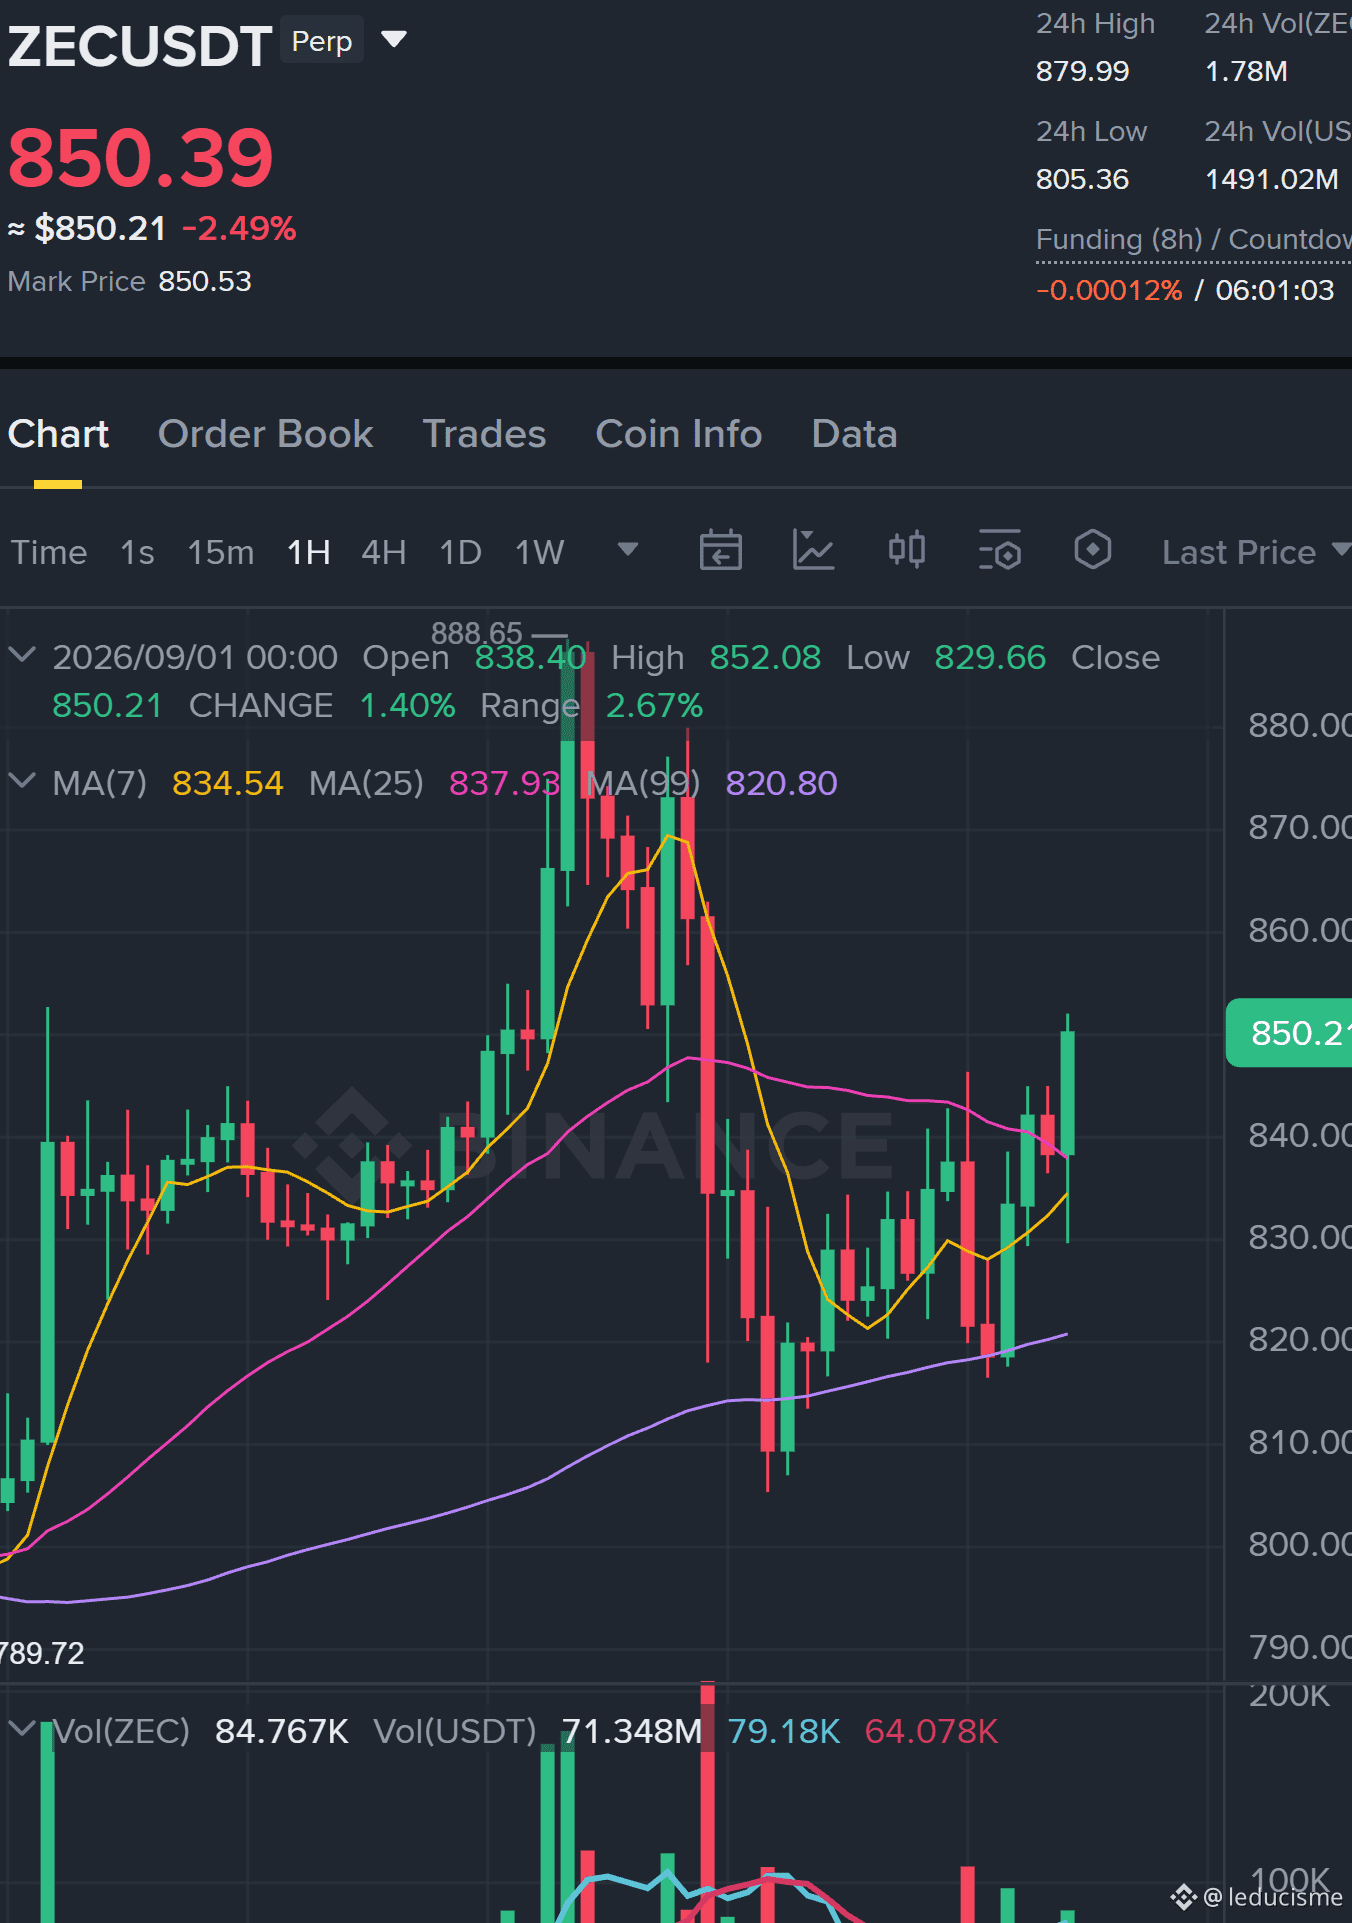Click the MA(7) value 834.54

(228, 783)
